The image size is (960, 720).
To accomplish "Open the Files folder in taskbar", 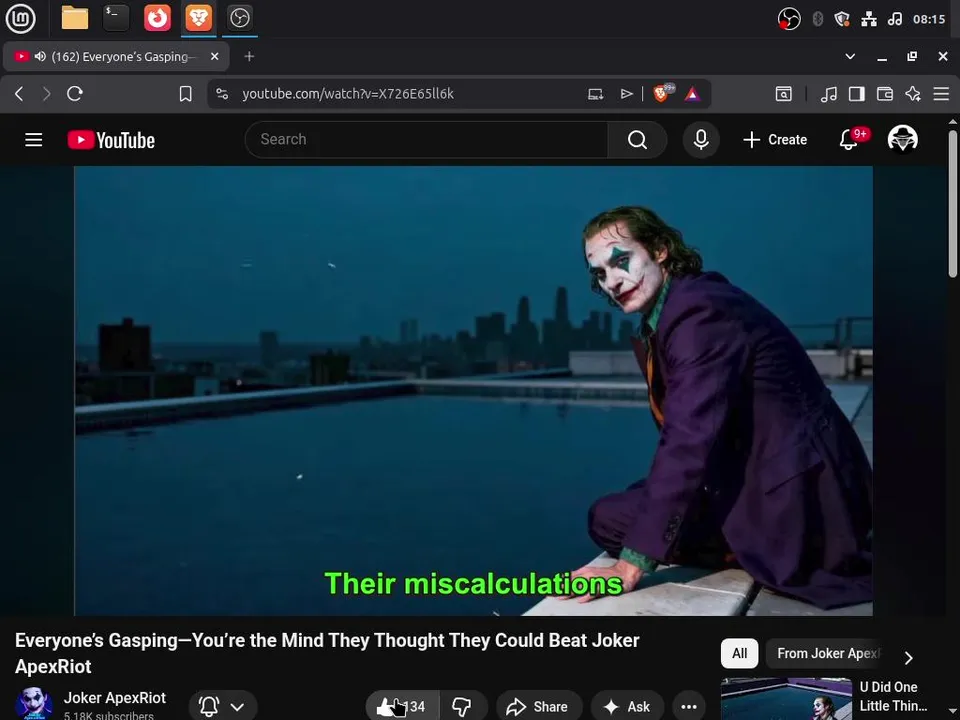I will pyautogui.click(x=75, y=18).
